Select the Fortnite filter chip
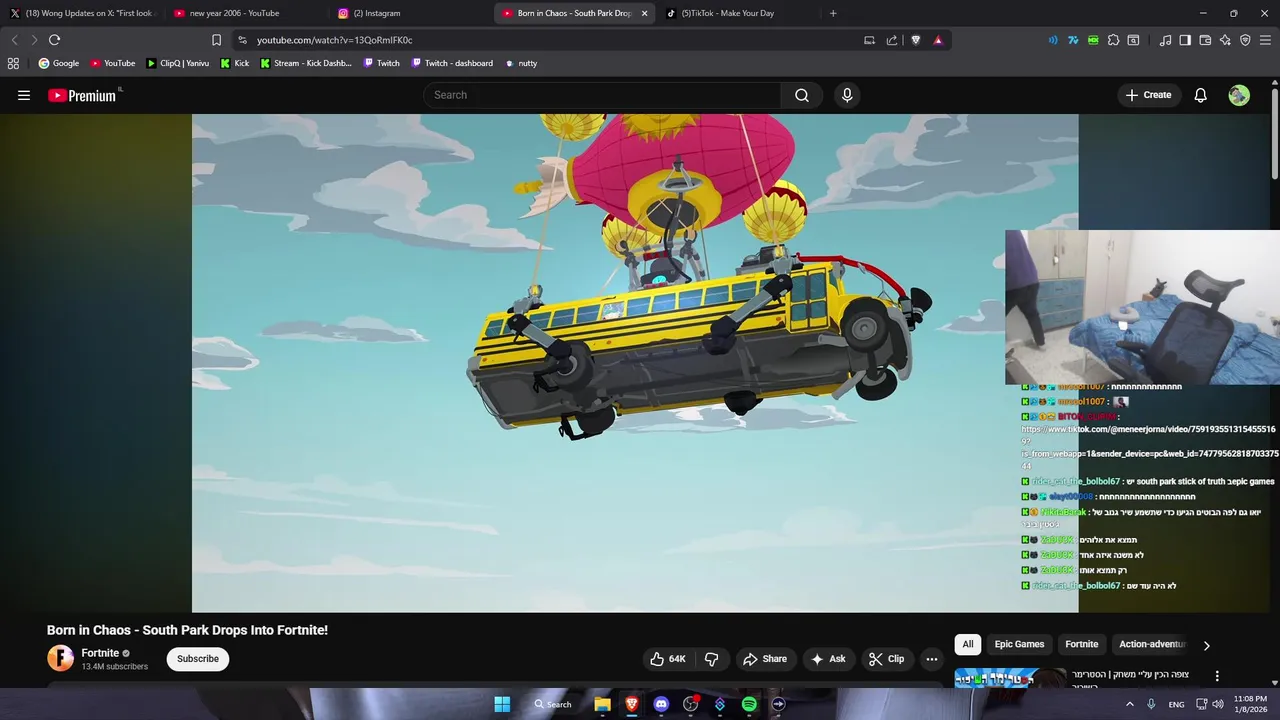1280x720 pixels. 1081,644
